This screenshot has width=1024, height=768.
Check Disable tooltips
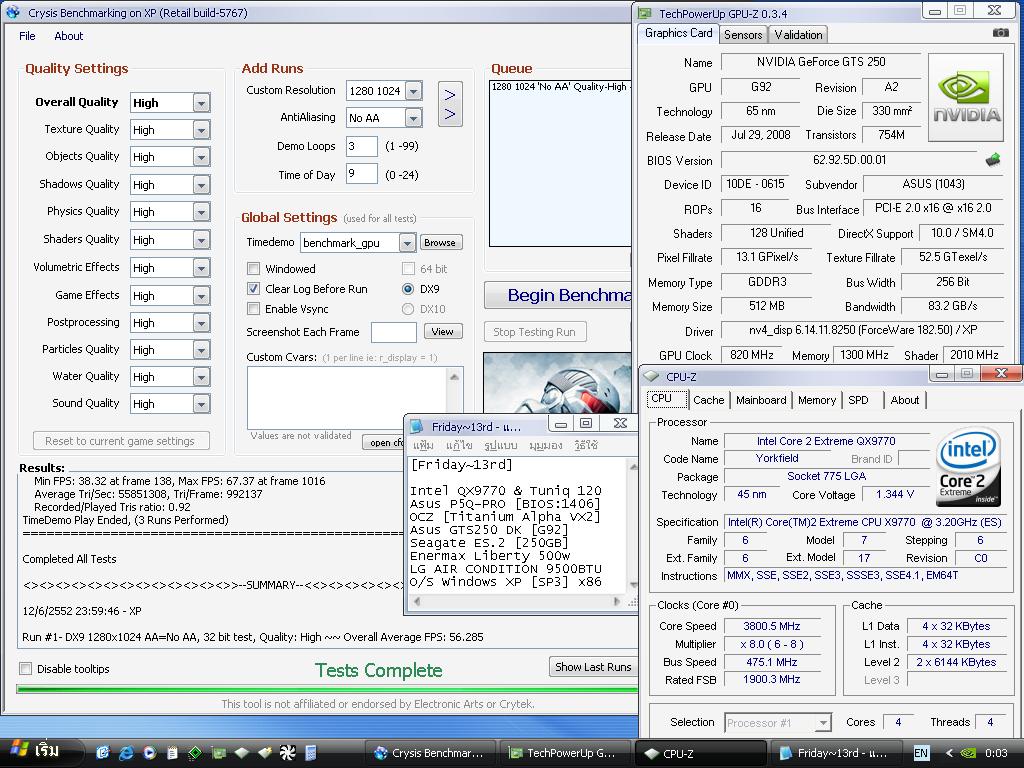tap(25, 668)
